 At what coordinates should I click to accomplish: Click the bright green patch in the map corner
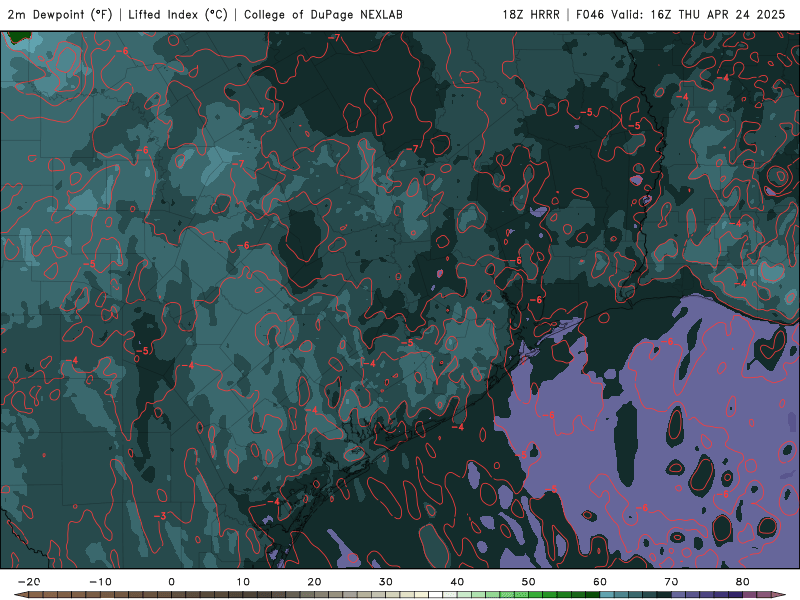pos(18,37)
